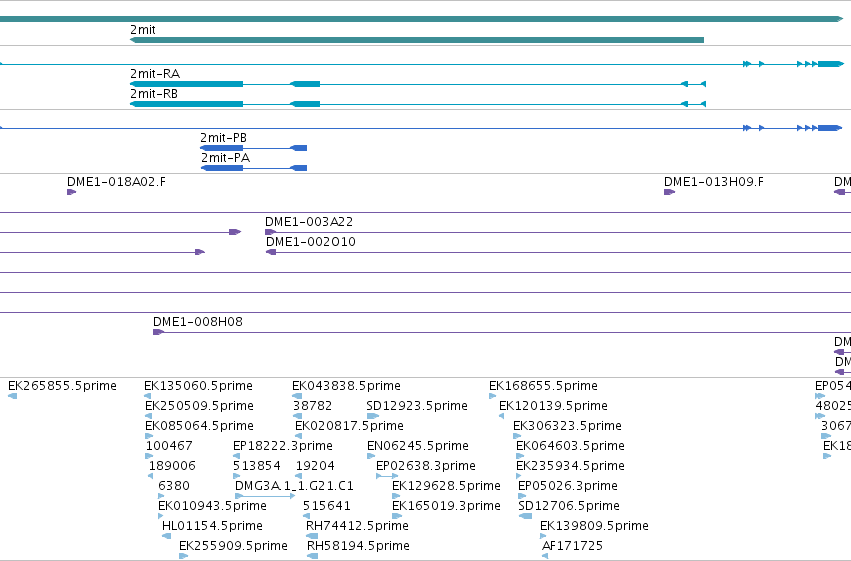Click the 6380 feature label

tap(174, 486)
